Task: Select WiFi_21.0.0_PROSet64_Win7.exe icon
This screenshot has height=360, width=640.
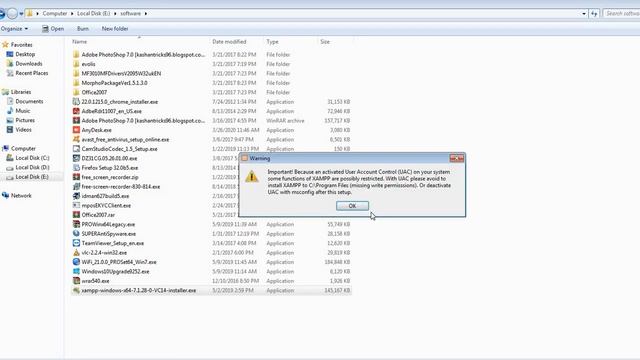Action: pyautogui.click(x=76, y=262)
